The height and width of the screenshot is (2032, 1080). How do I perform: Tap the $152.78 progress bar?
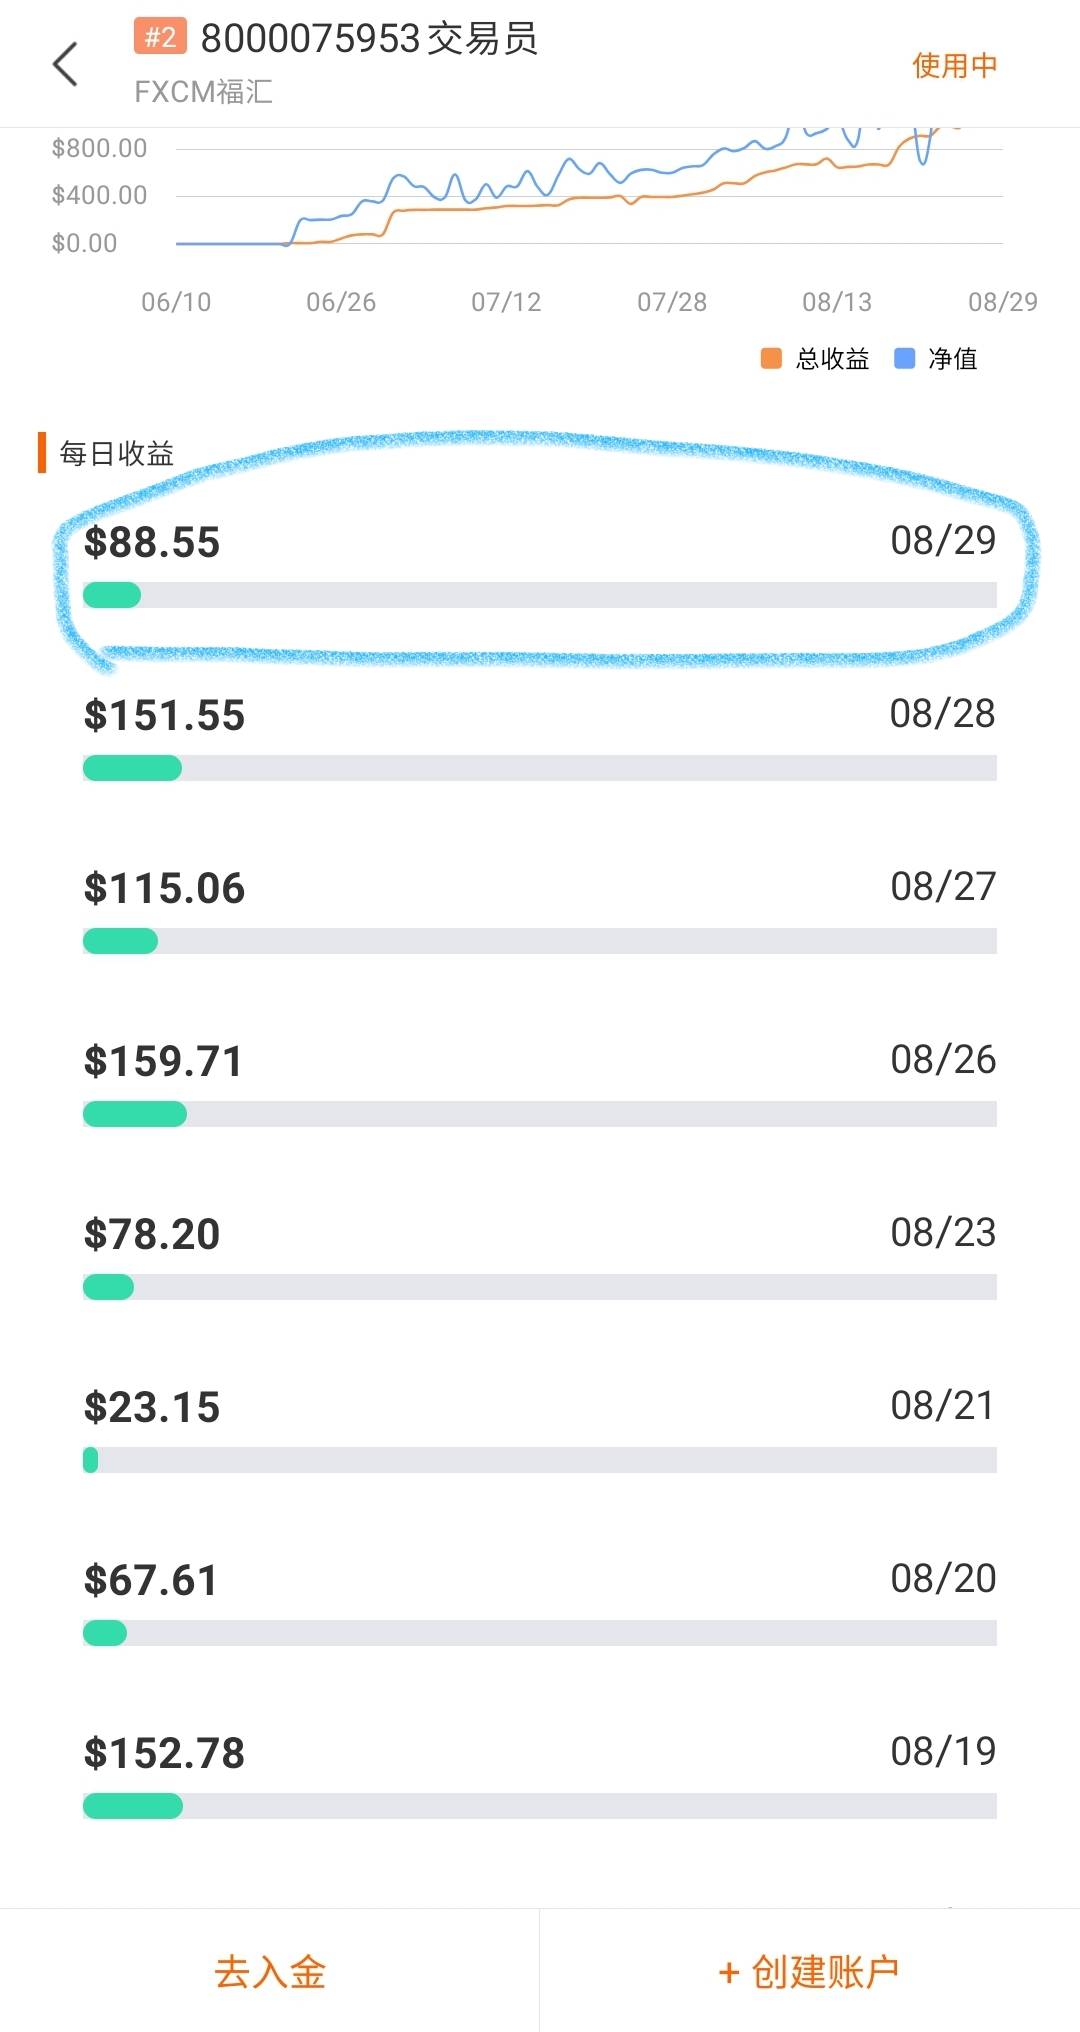click(x=540, y=1806)
